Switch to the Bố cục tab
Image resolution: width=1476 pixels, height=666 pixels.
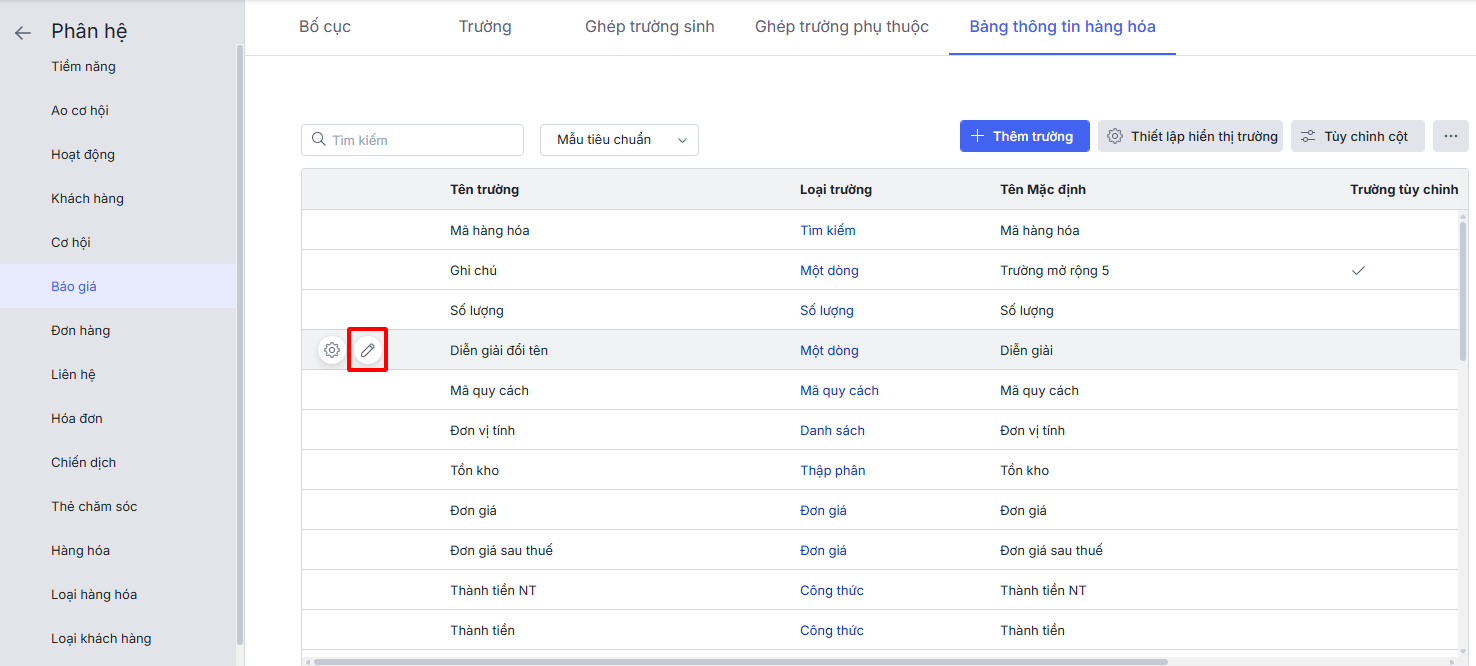click(x=325, y=27)
